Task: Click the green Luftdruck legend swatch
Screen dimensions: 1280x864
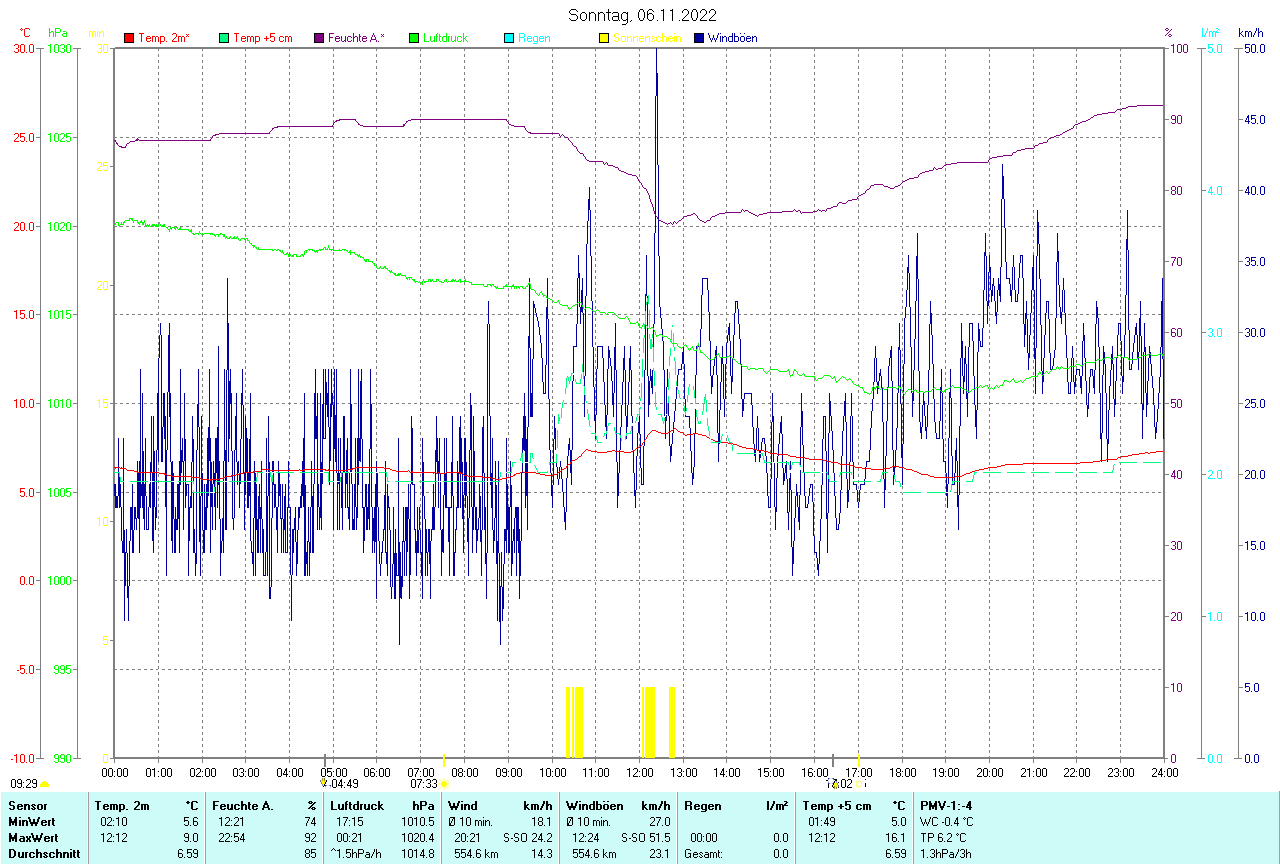Action: pyautogui.click(x=414, y=38)
